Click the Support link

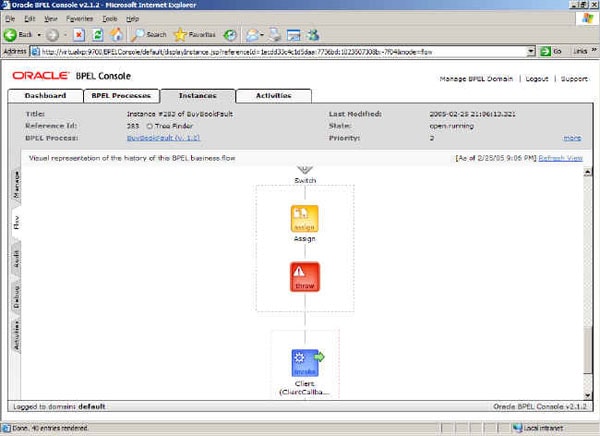[574, 78]
